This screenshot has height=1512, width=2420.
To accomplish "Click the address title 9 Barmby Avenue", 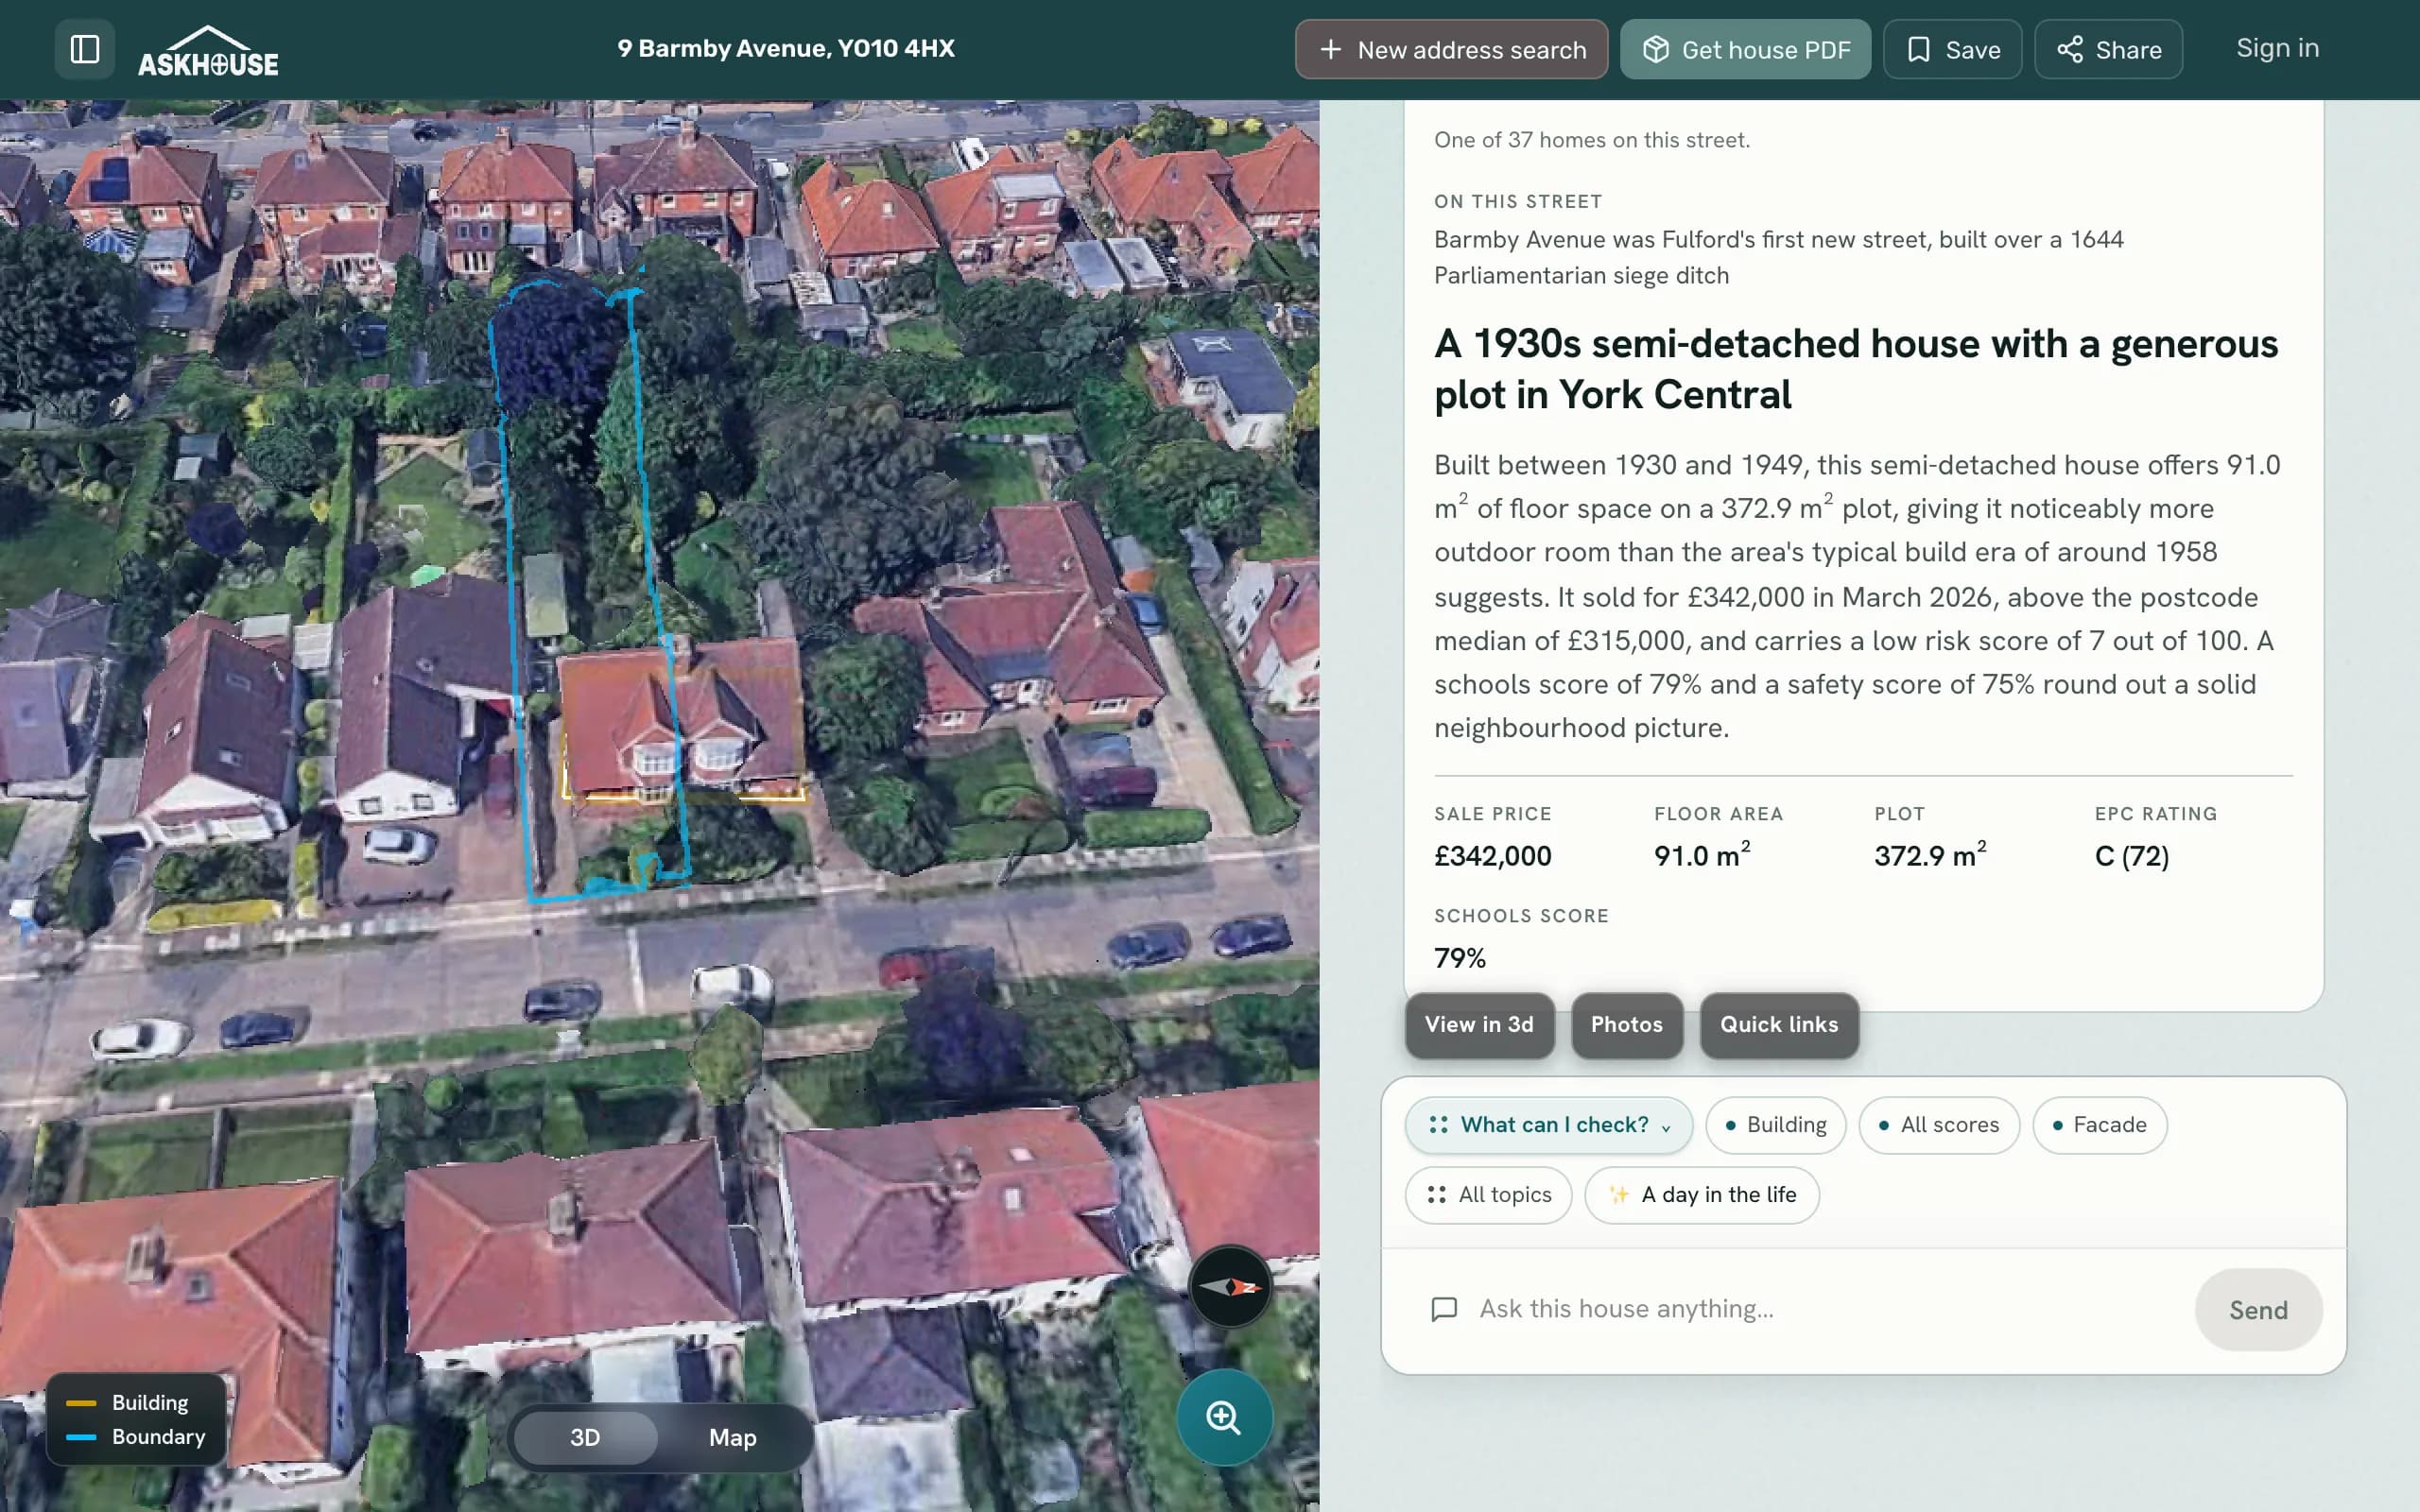I will 785,48.
